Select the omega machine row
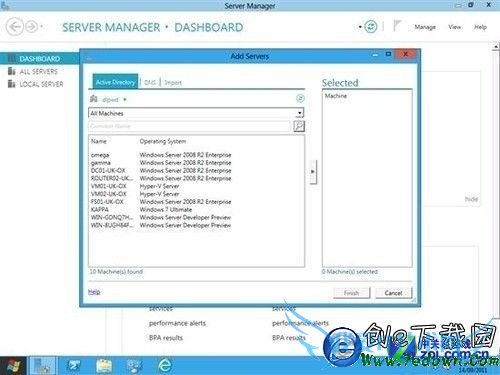This screenshot has height=375, width=500. 196,155
